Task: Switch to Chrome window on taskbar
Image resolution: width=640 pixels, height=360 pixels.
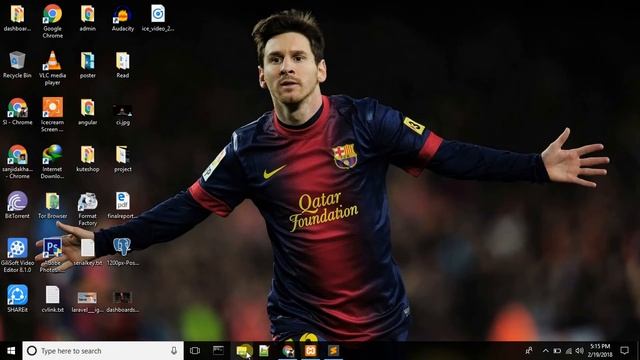Action: (288, 351)
